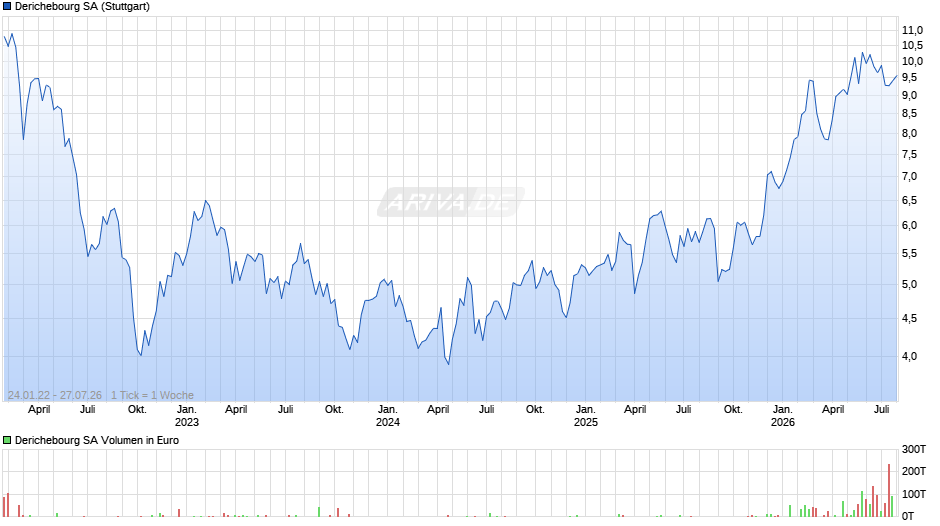Viewport: 940px width, 526px height.
Task: Click the 5,5 price axis label
Action: (909, 254)
